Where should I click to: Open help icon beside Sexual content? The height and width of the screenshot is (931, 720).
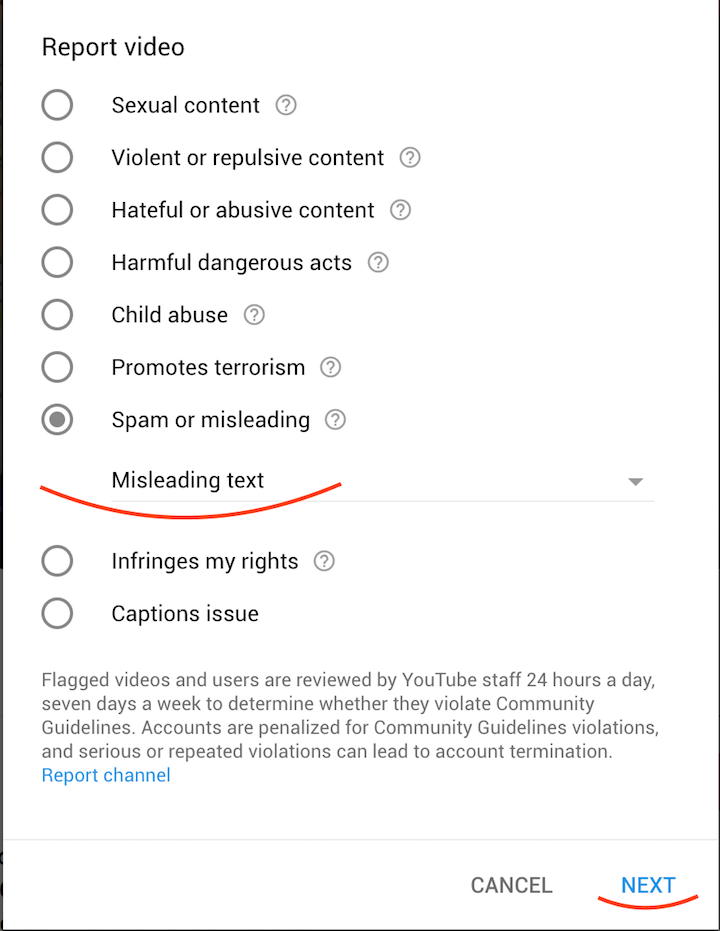tap(286, 105)
